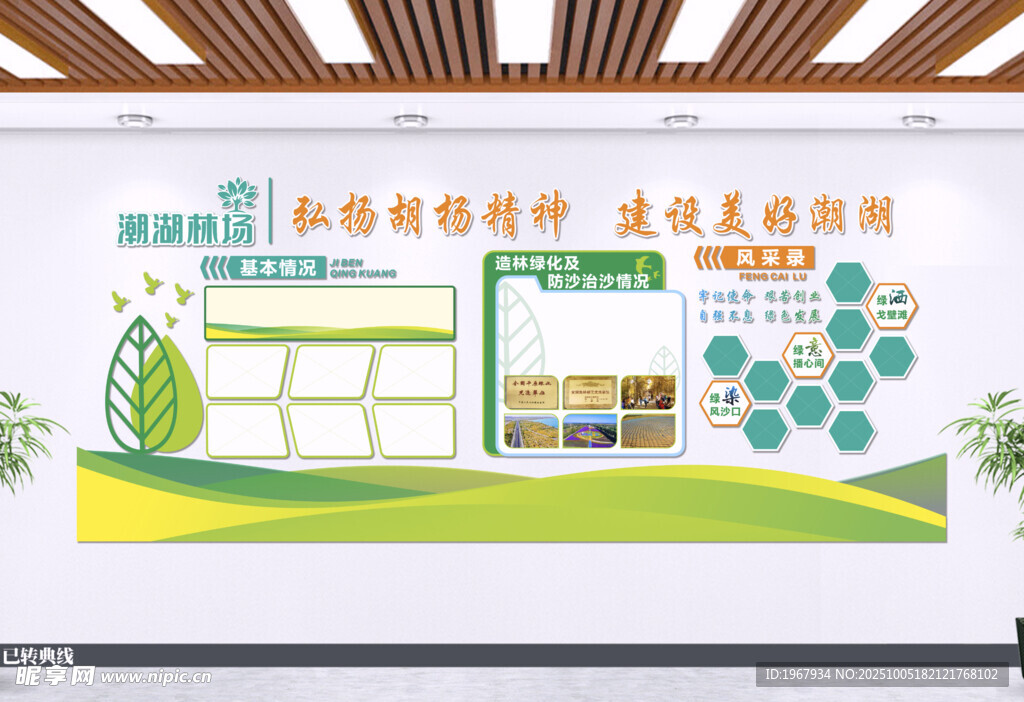The image size is (1024, 702).
Task: Open the 基本情况 section header
Action: (278, 268)
